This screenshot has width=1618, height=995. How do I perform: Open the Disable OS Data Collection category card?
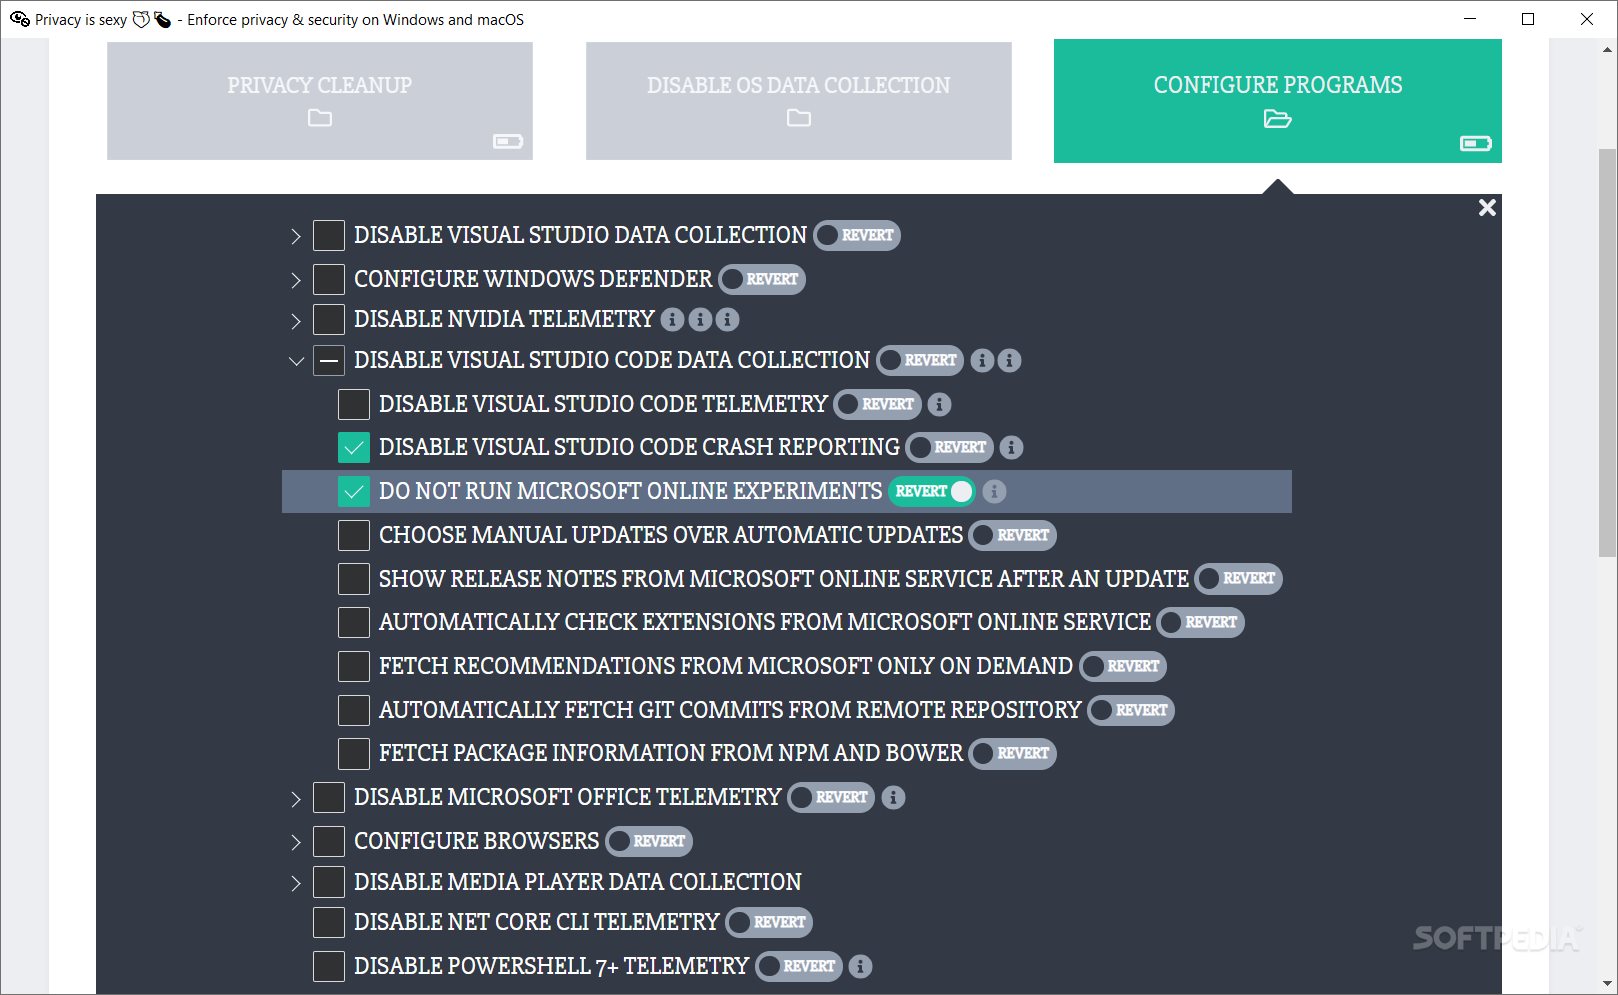[x=799, y=100]
